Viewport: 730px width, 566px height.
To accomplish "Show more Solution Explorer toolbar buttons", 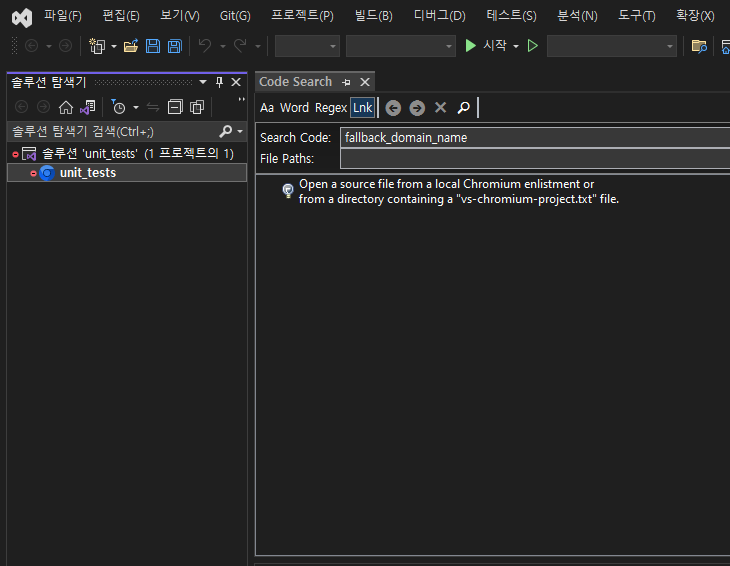I will coord(241,100).
